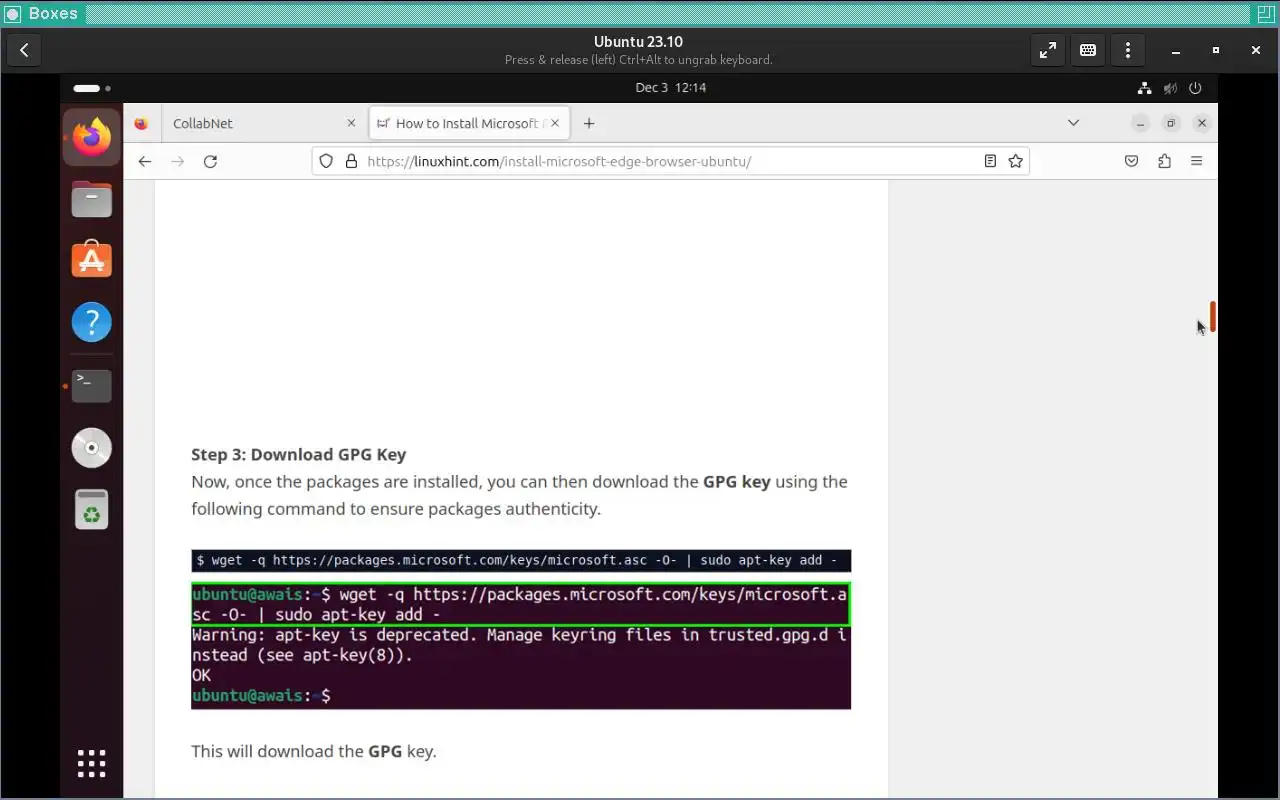
Task: Open a new browser tab
Action: [x=589, y=123]
